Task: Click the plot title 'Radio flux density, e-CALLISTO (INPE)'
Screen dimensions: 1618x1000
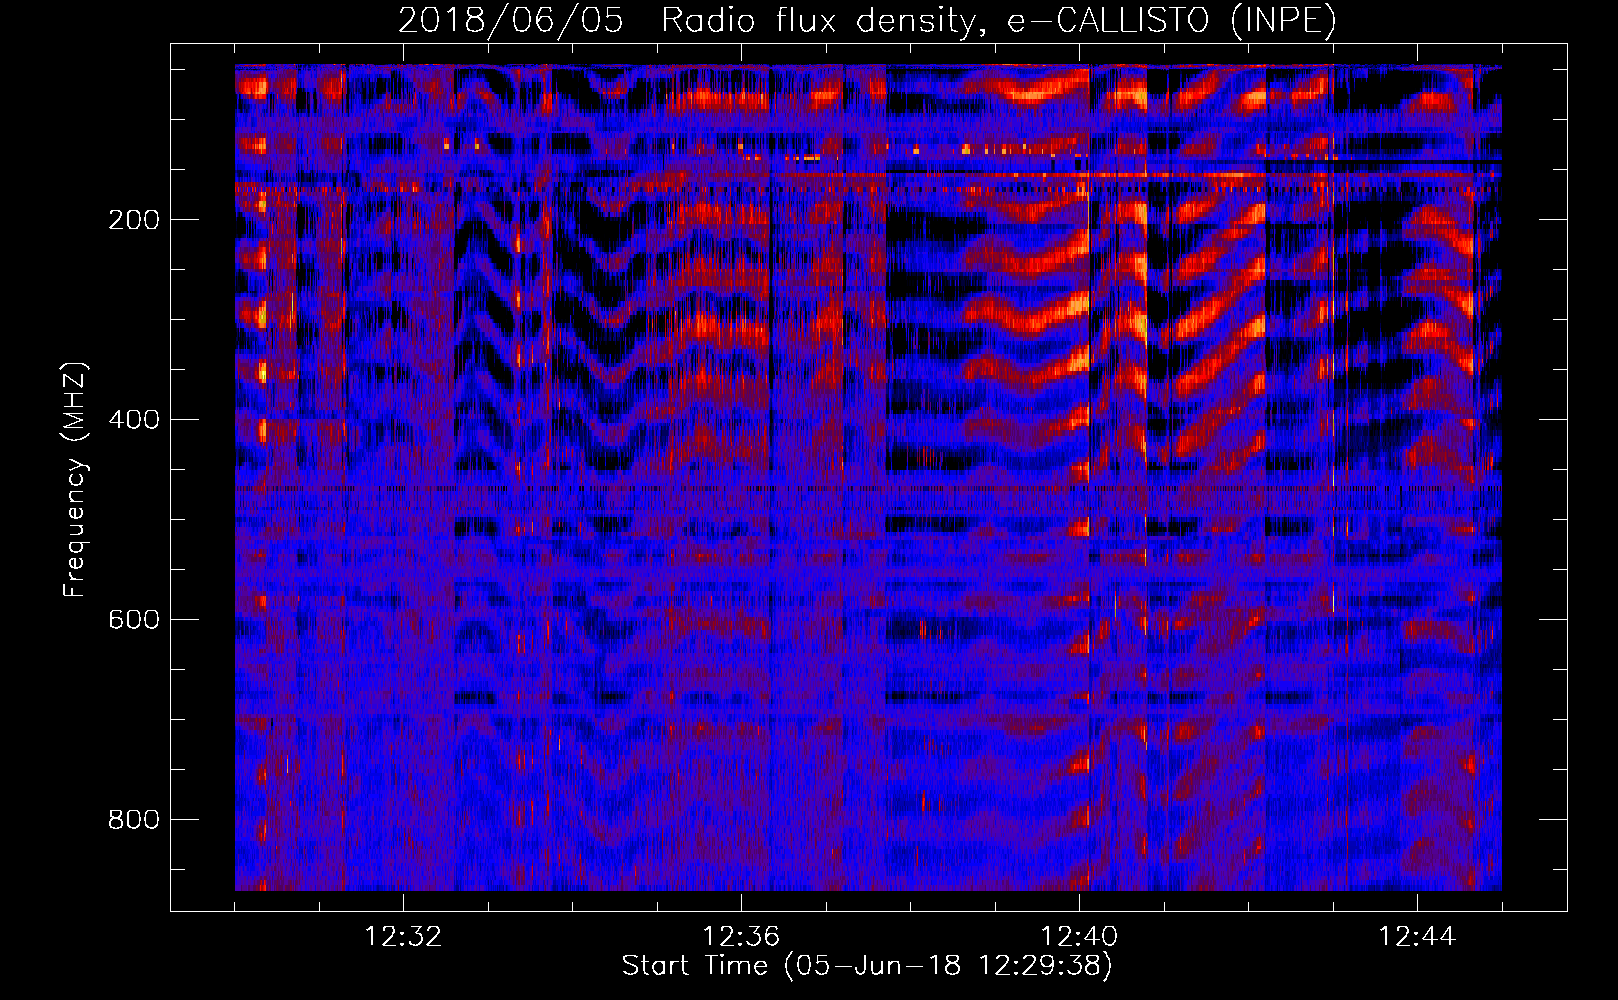Action: [998, 21]
